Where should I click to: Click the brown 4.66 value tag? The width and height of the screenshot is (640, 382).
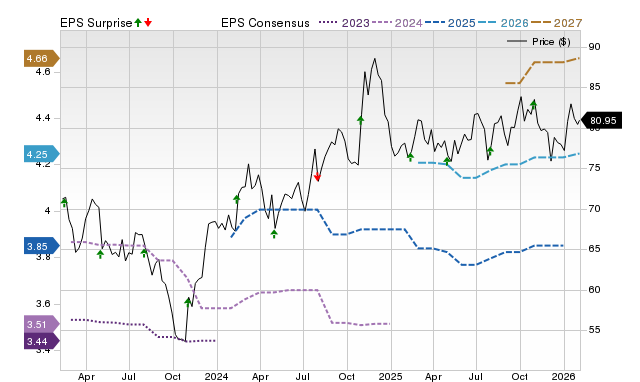41,58
